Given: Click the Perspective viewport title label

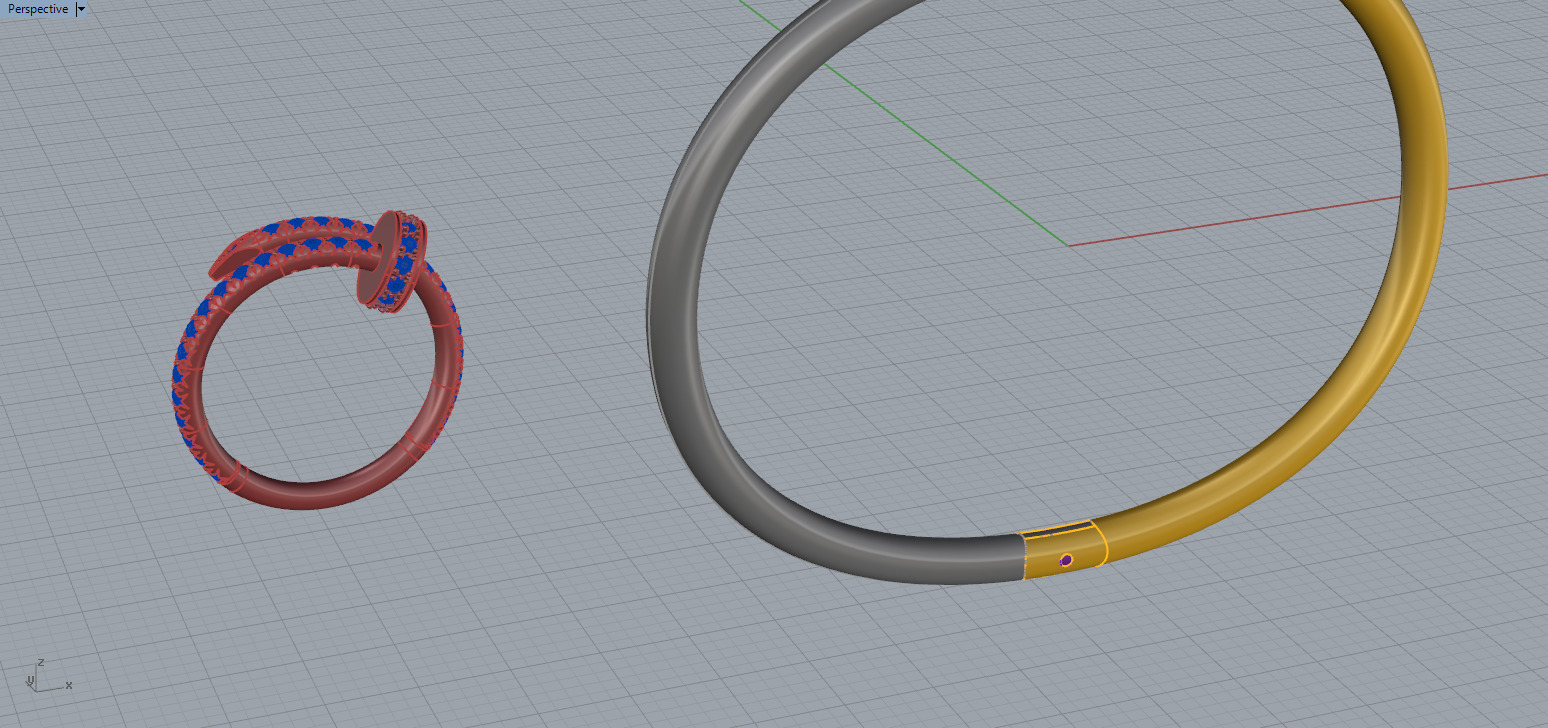Looking at the screenshot, I should click(x=38, y=9).
